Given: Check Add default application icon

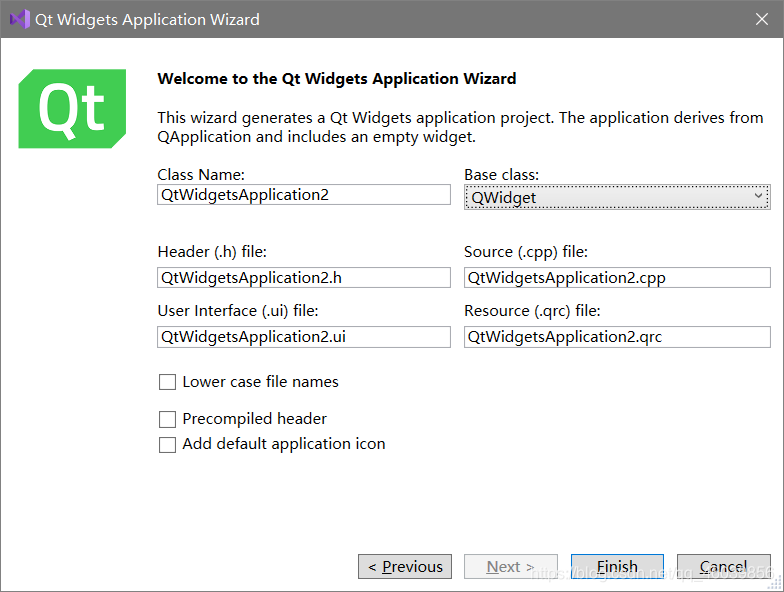Looking at the screenshot, I should (168, 444).
